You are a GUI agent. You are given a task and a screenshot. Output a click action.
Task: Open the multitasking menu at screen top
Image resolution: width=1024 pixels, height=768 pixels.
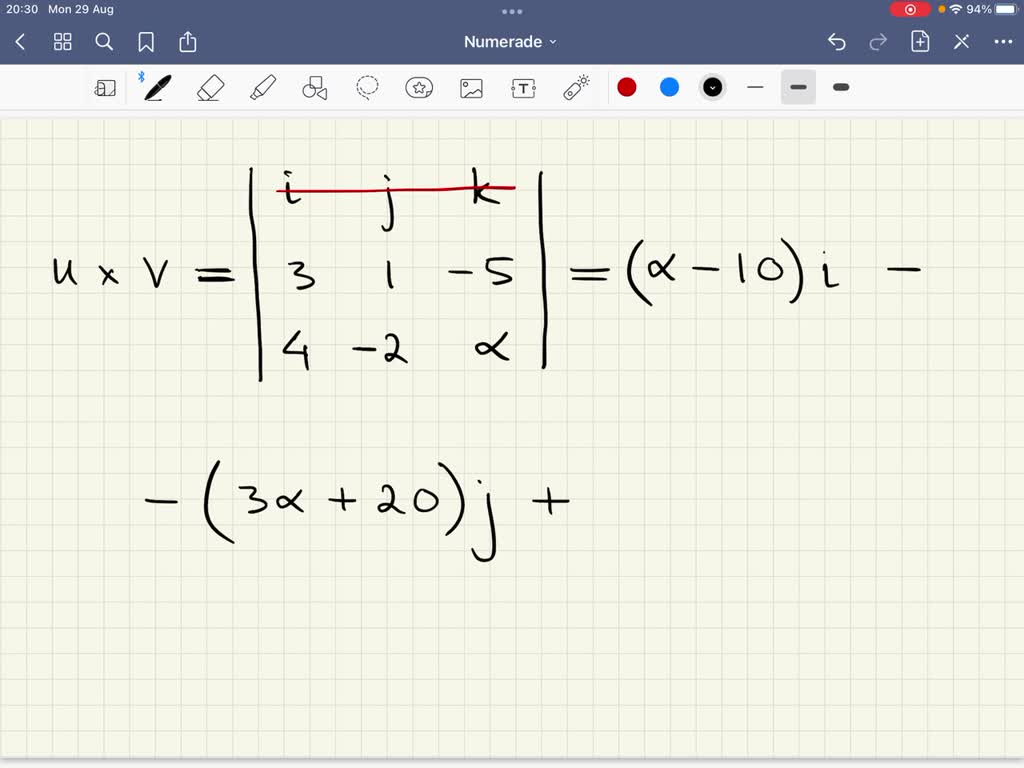point(511,11)
